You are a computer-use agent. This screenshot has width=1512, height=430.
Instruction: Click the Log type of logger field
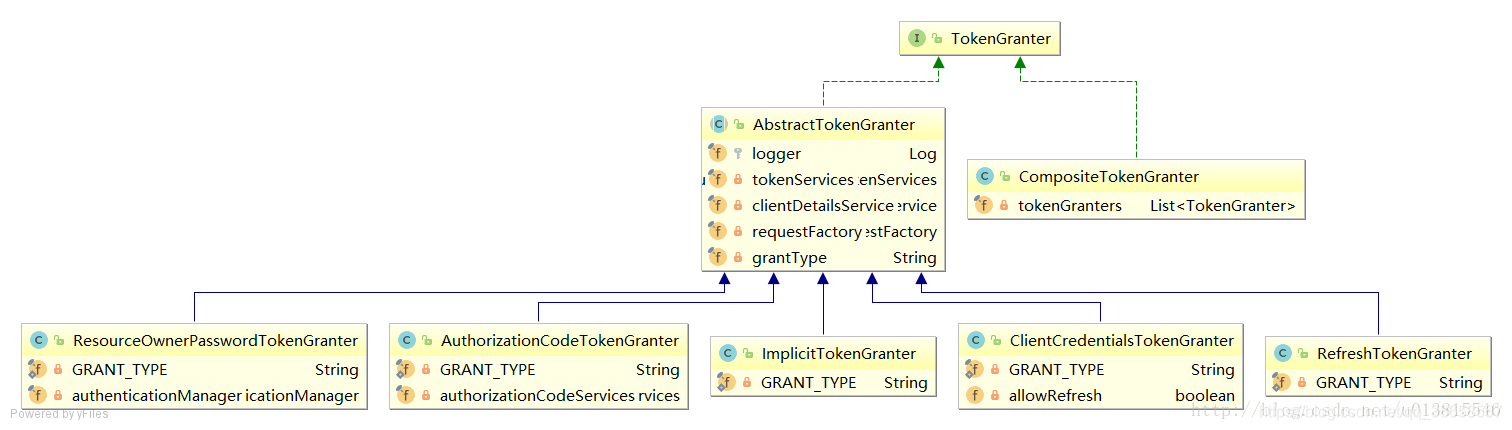(x=922, y=153)
